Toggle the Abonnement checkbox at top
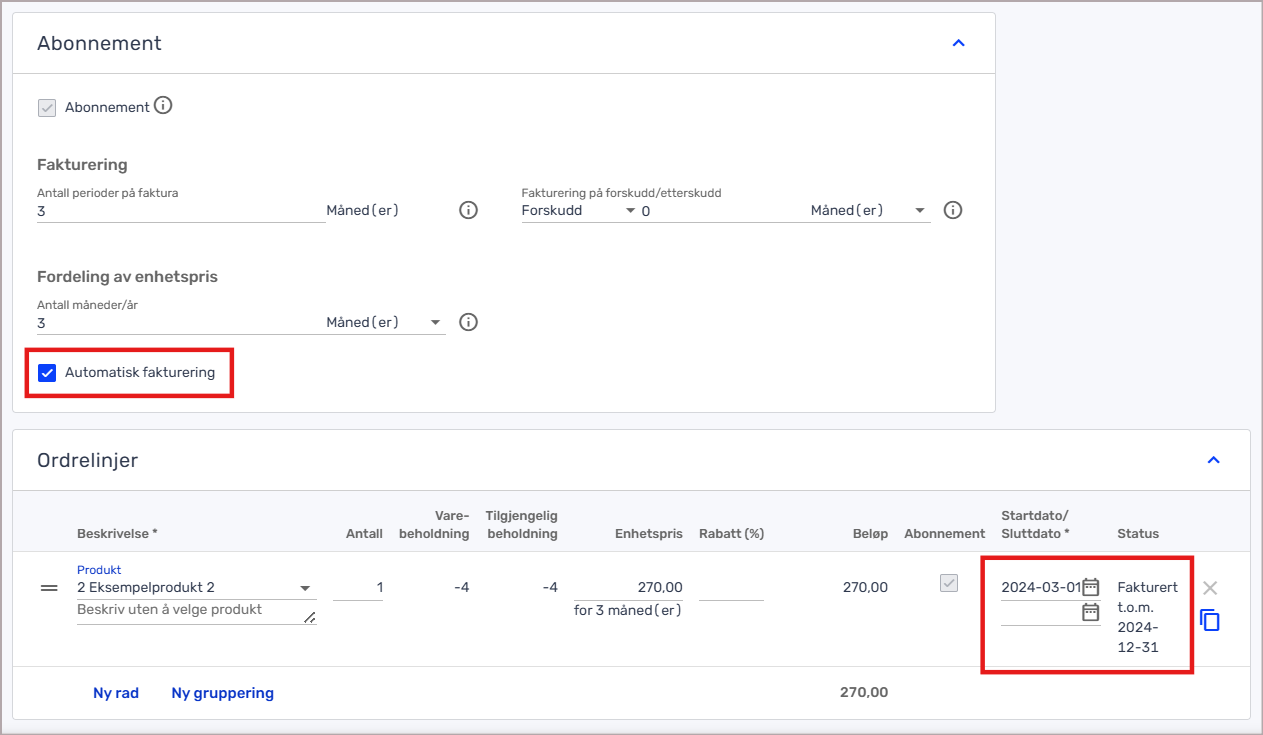The width and height of the screenshot is (1263, 735). [x=47, y=107]
